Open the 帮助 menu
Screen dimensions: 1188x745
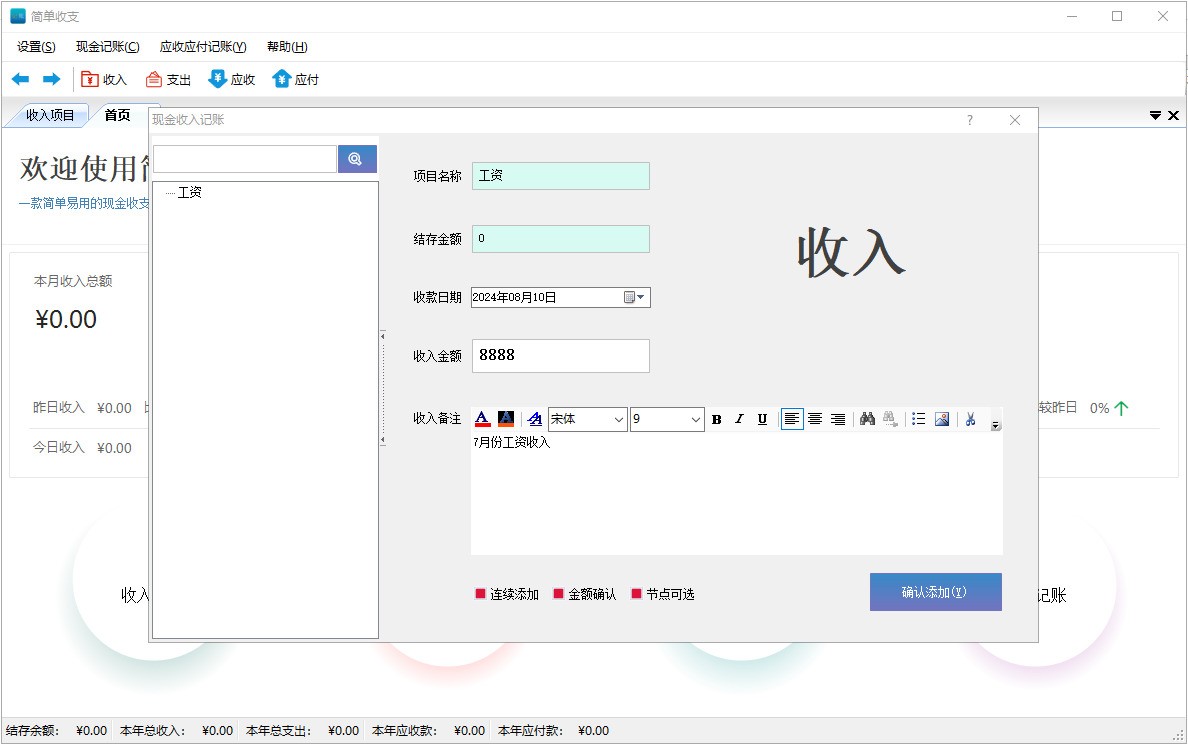coord(285,46)
